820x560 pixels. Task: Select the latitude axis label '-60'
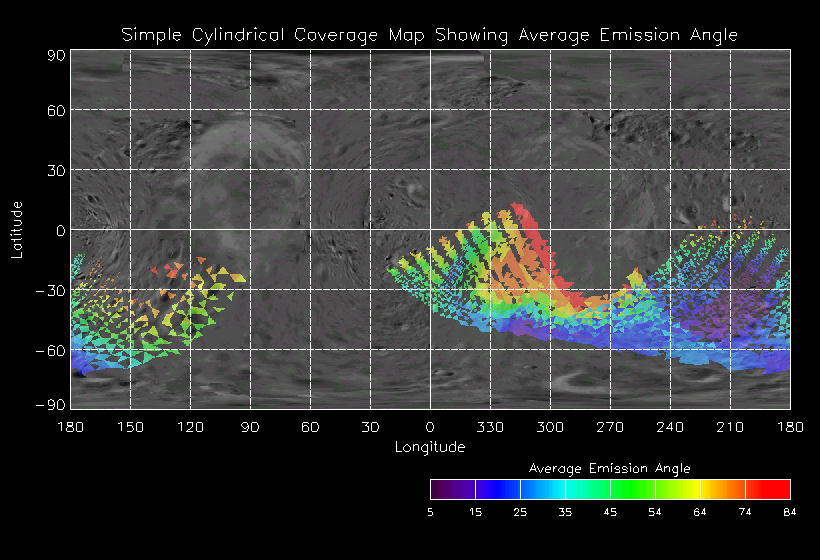50,350
